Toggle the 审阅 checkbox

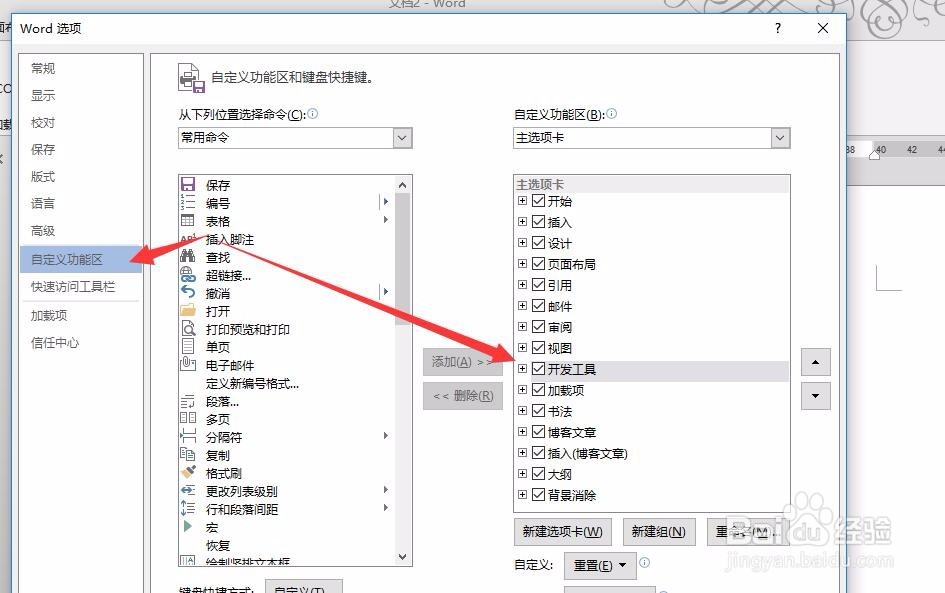point(538,327)
